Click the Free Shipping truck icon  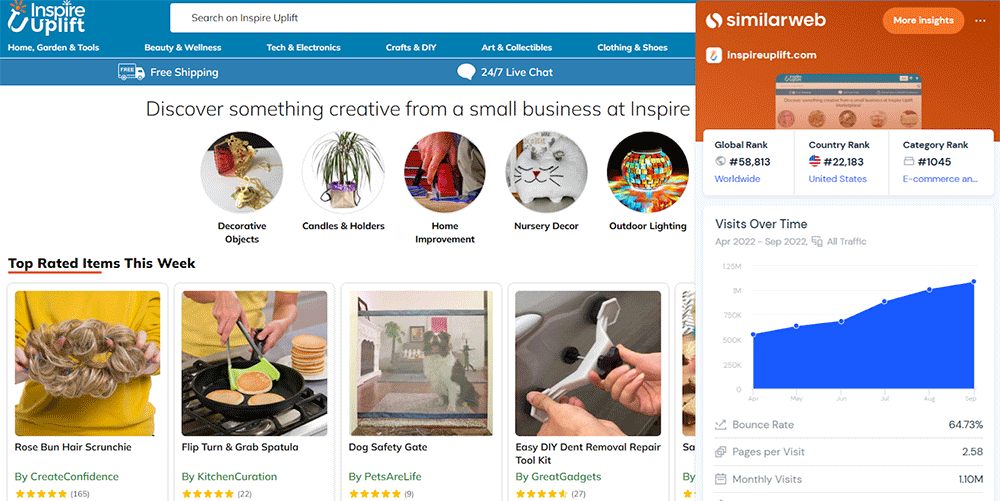129,72
